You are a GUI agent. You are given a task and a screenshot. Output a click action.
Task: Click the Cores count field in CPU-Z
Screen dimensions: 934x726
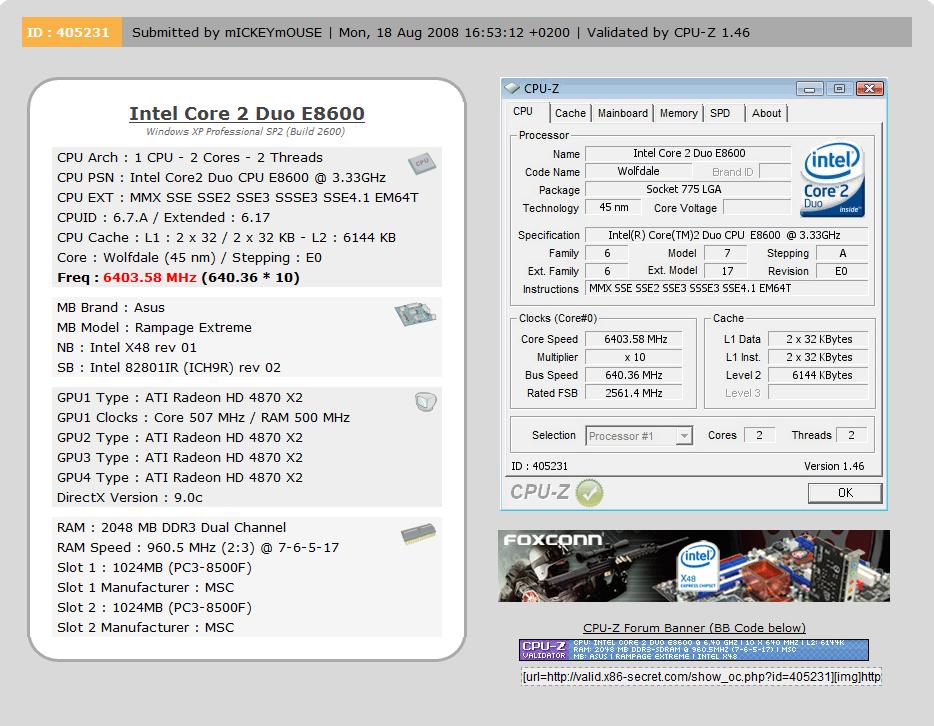click(x=759, y=435)
